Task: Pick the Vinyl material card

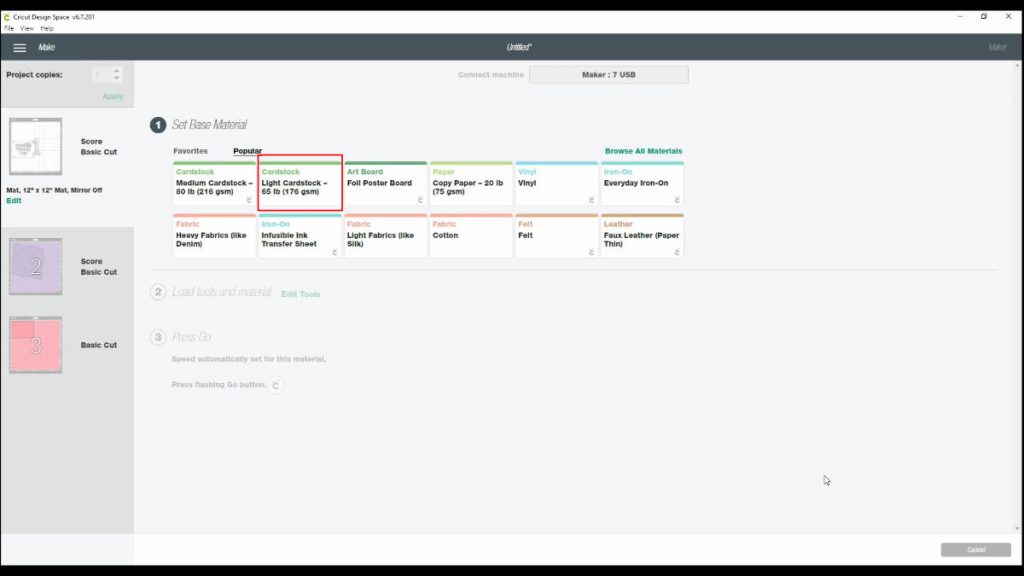Action: coord(556,184)
